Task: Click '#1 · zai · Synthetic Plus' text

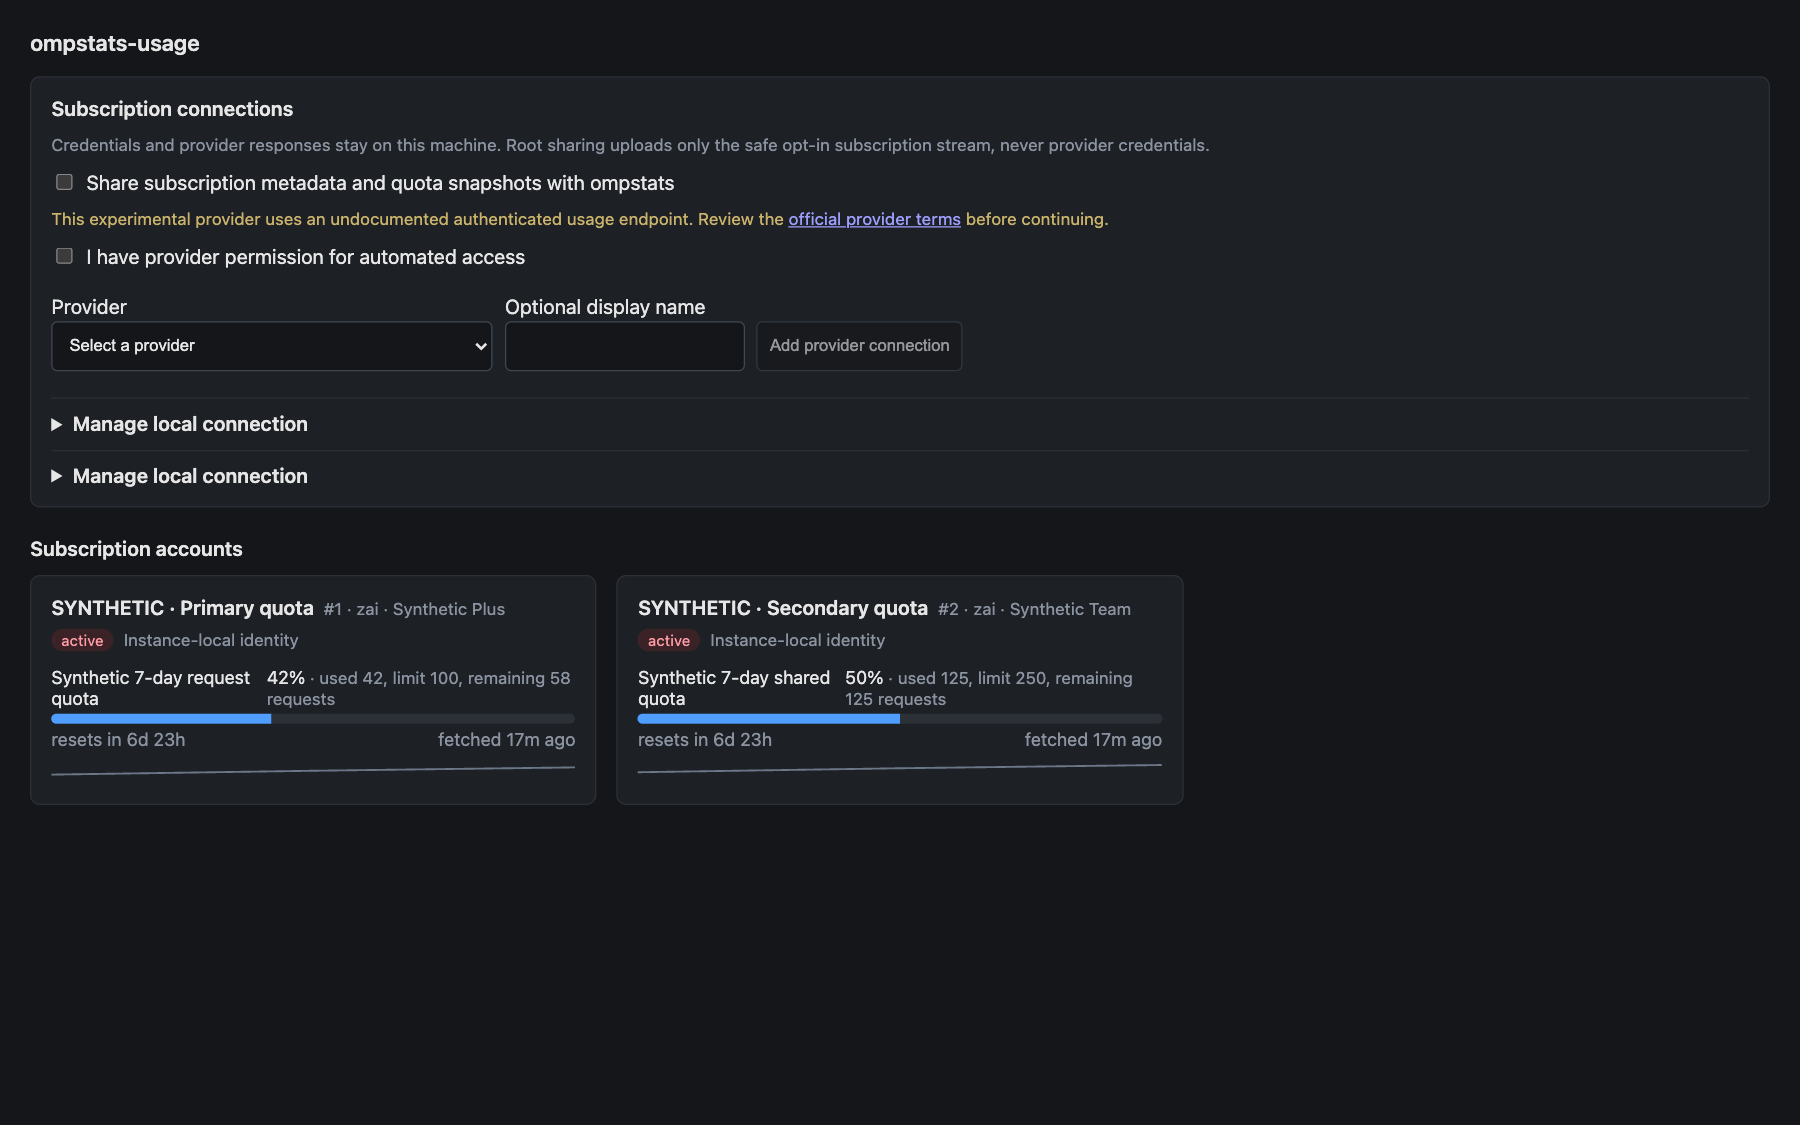Action: 414,609
